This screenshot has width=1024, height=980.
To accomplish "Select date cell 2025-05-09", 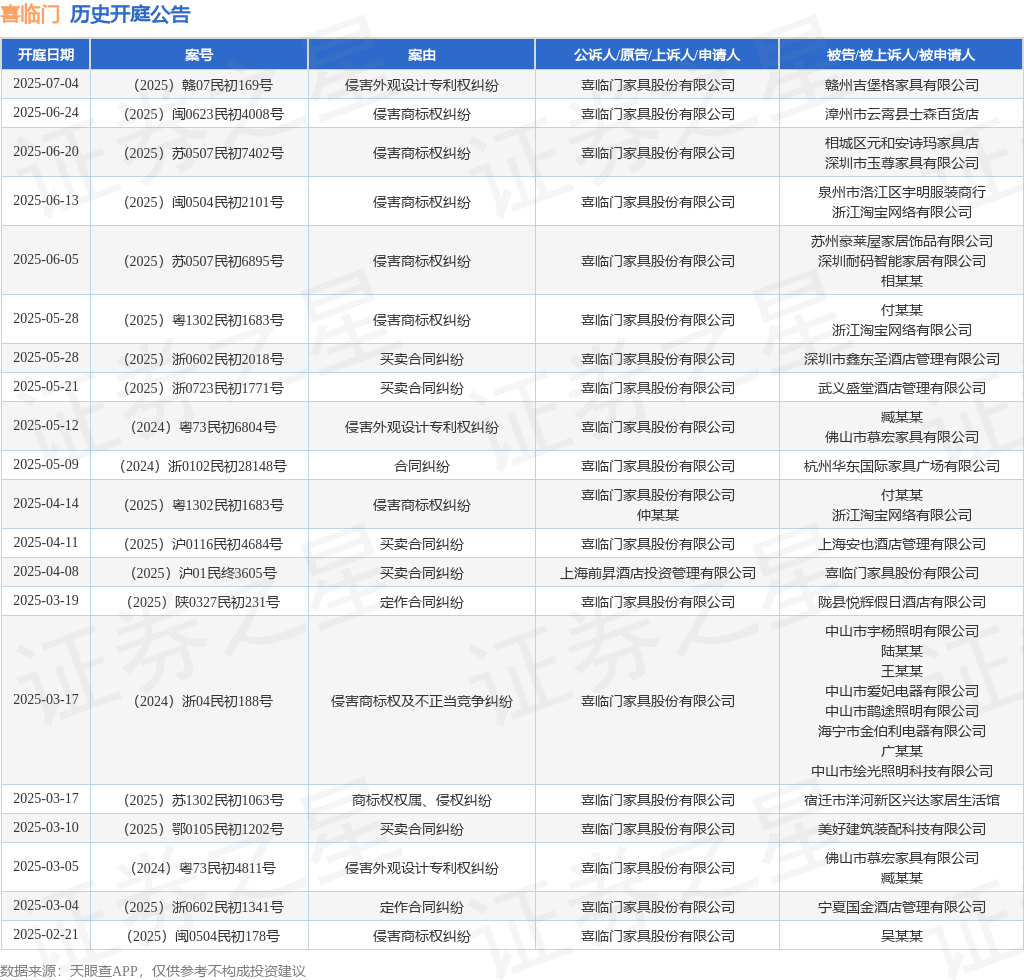I will (x=46, y=464).
